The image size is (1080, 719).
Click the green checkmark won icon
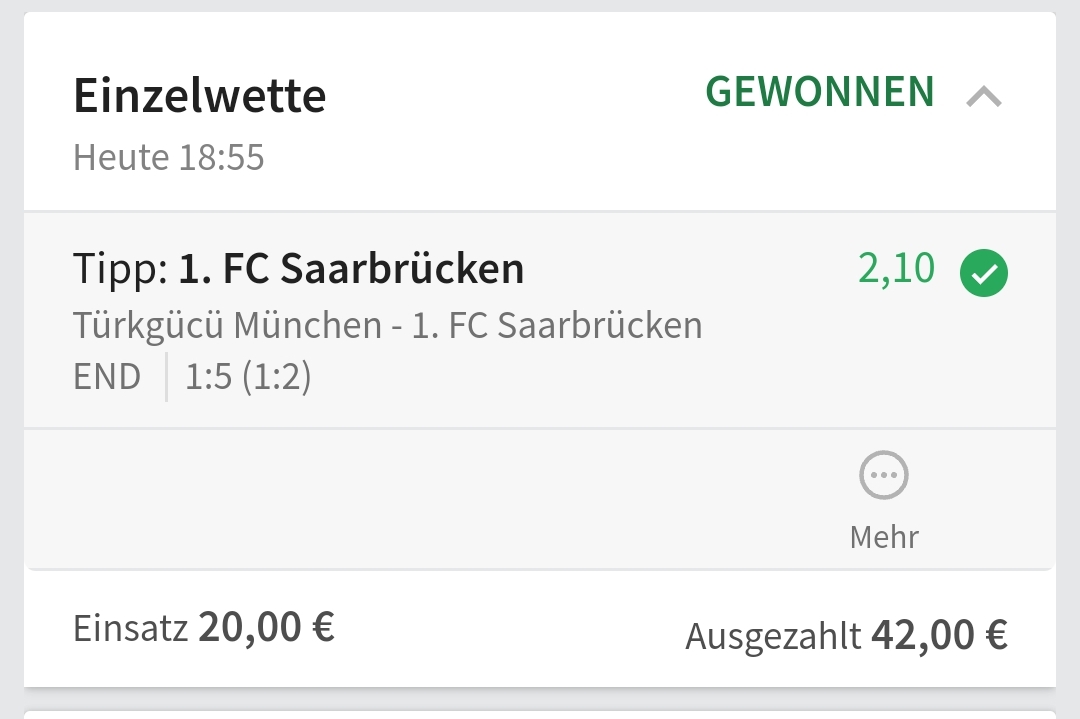point(984,275)
